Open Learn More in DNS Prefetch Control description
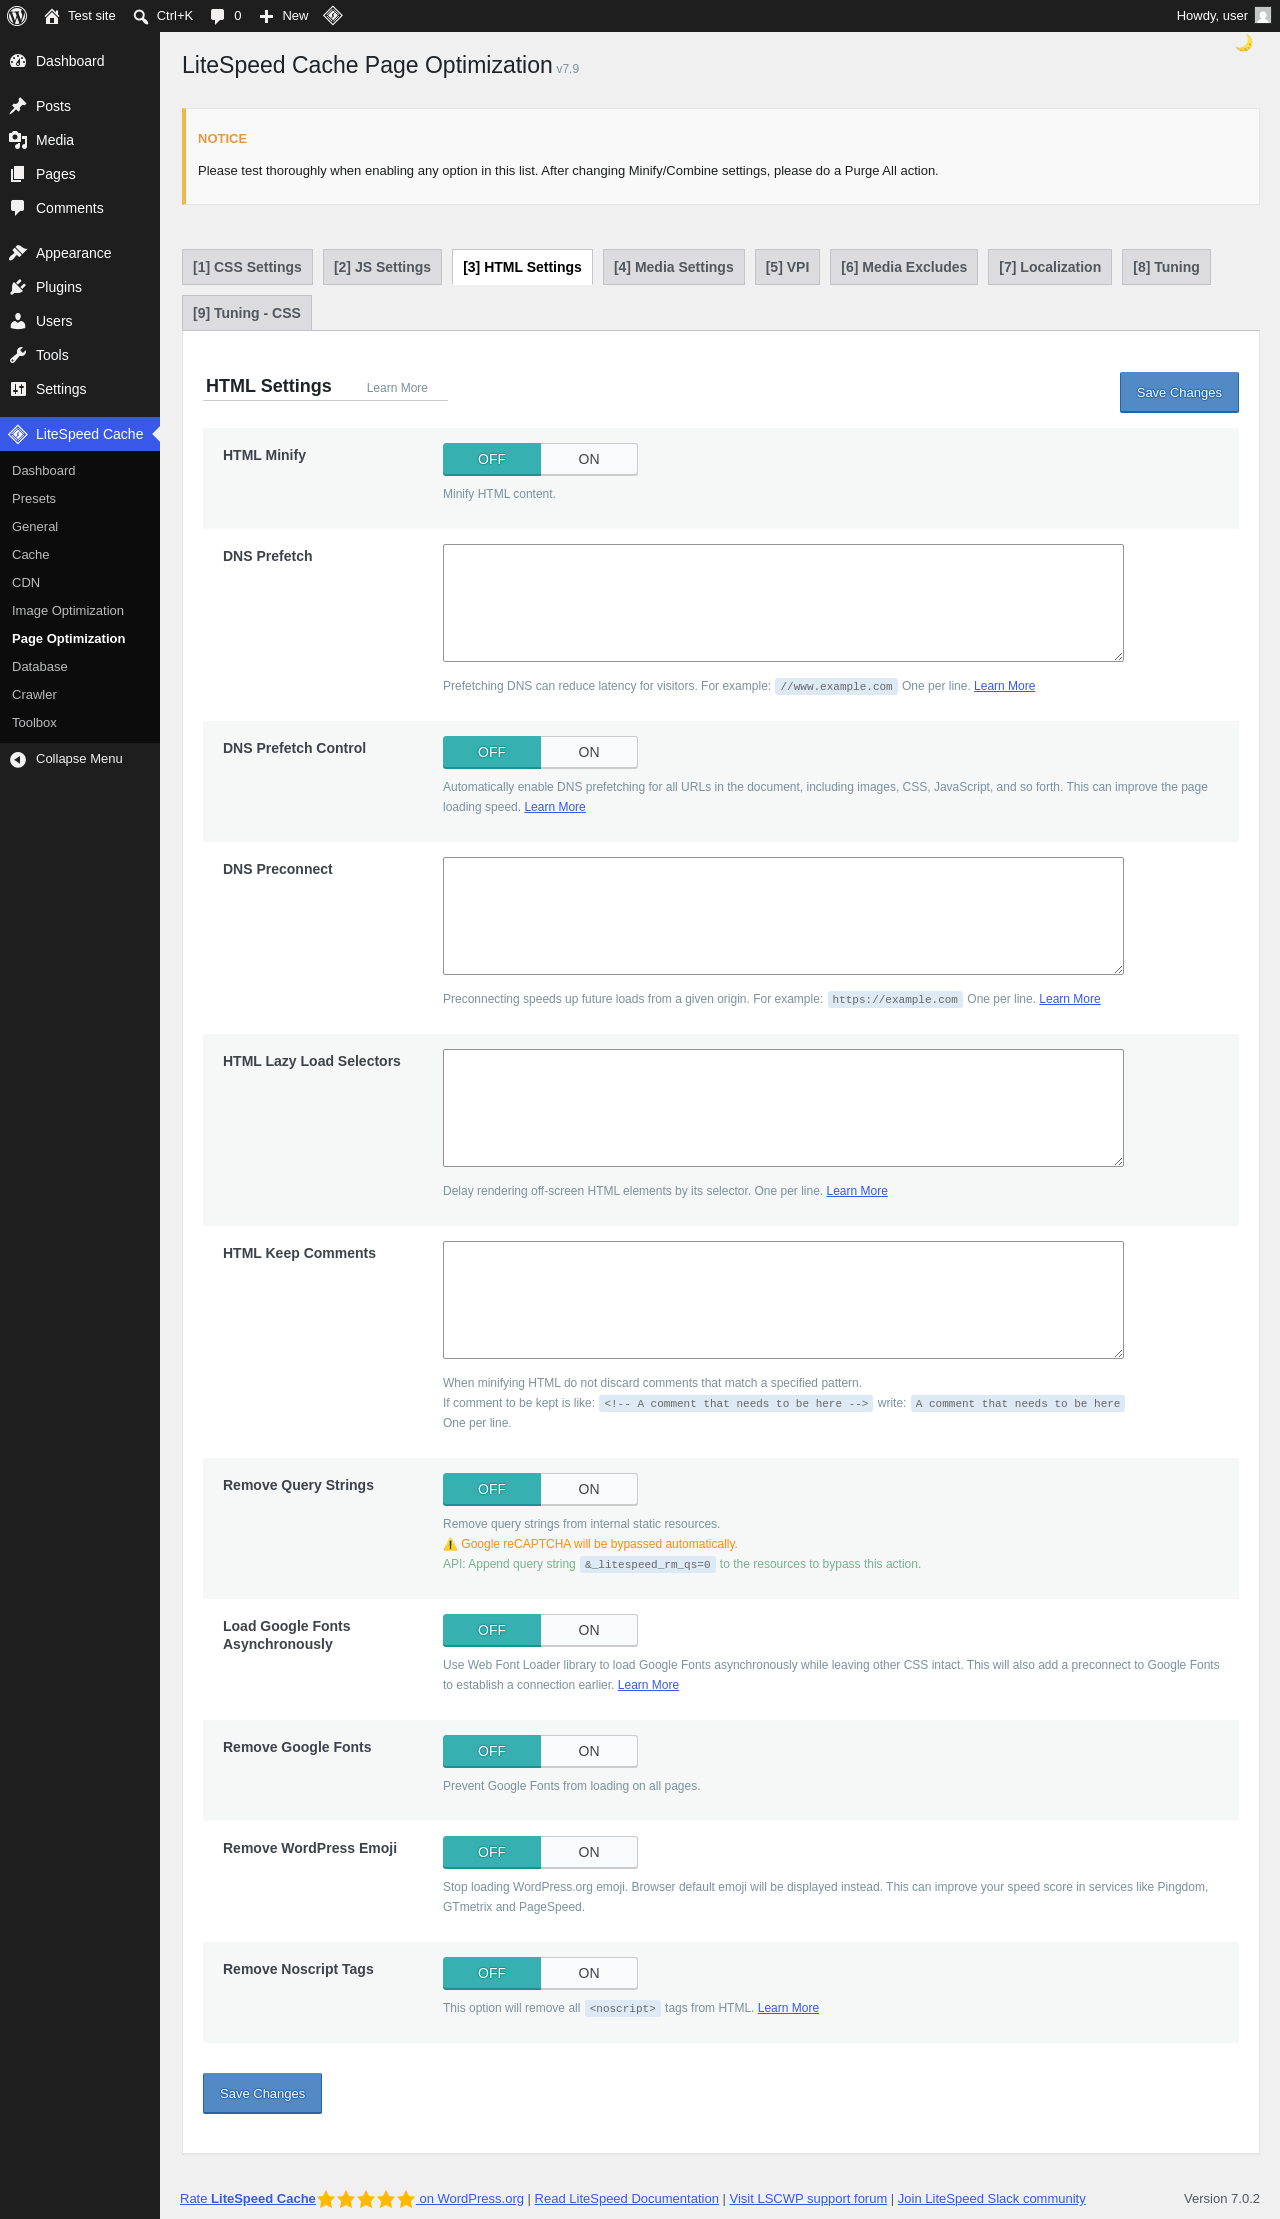1280x2219 pixels. [555, 807]
